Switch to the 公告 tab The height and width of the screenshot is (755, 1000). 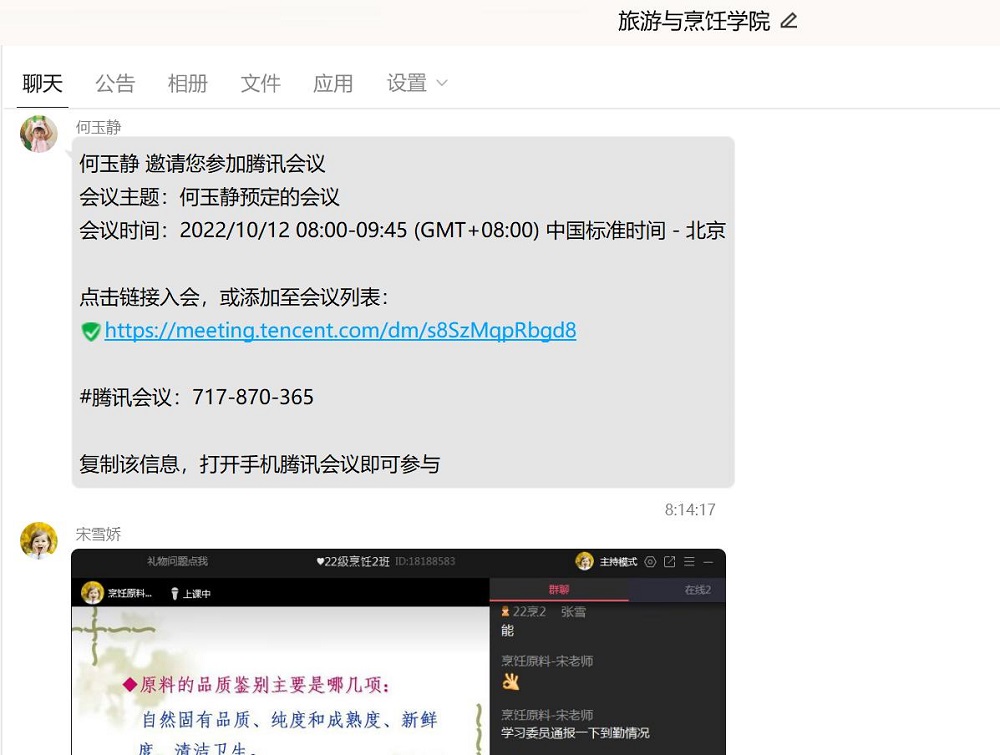(115, 83)
